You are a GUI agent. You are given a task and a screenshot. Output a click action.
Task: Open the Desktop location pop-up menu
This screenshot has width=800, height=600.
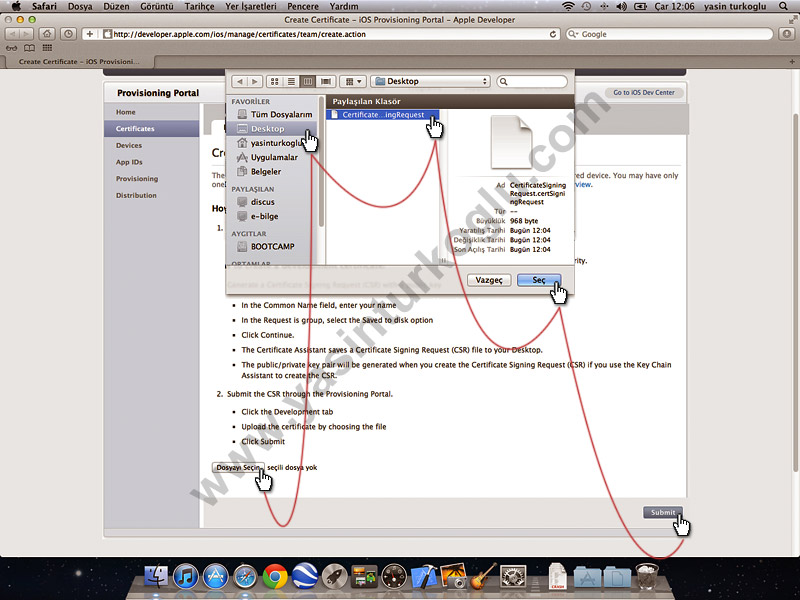[431, 82]
